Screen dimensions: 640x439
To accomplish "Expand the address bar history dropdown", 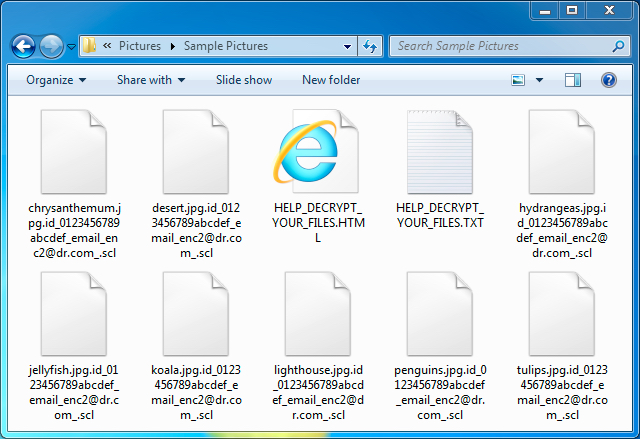I will coord(347,46).
